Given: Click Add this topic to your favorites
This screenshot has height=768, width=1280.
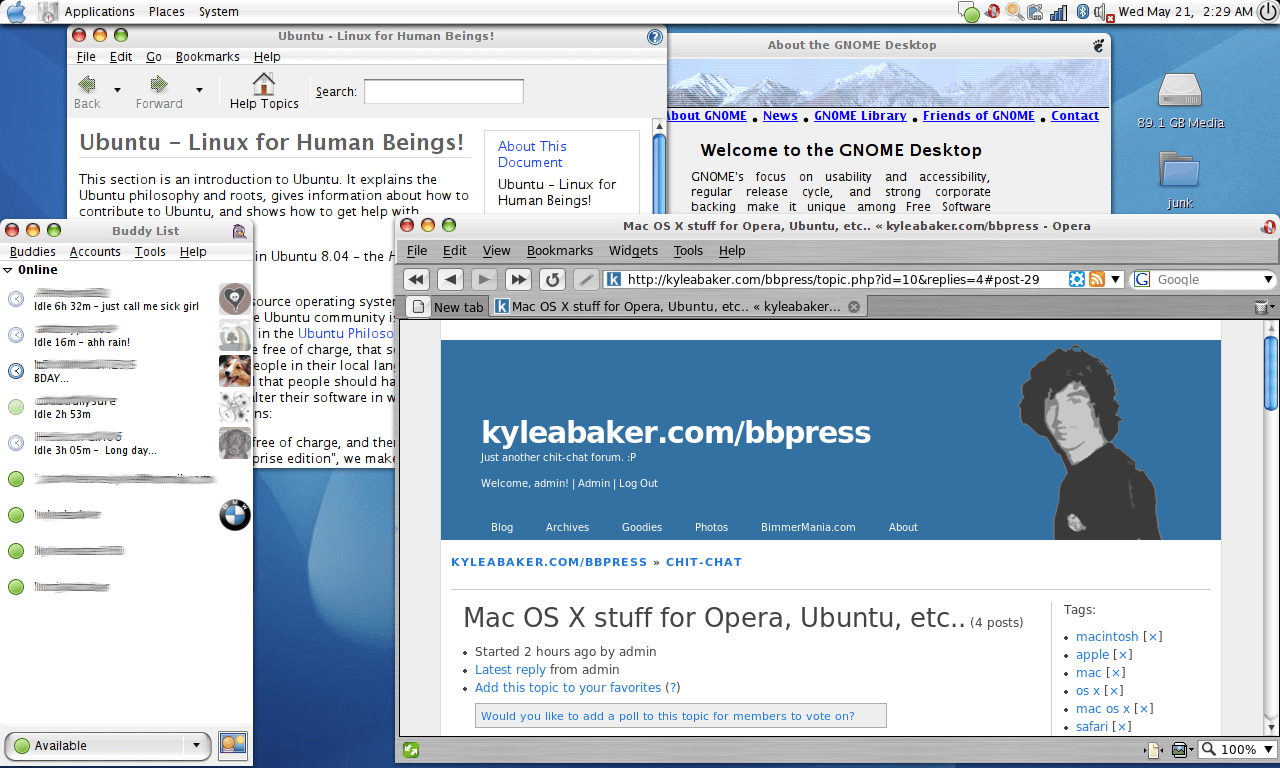Looking at the screenshot, I should pyautogui.click(x=568, y=688).
